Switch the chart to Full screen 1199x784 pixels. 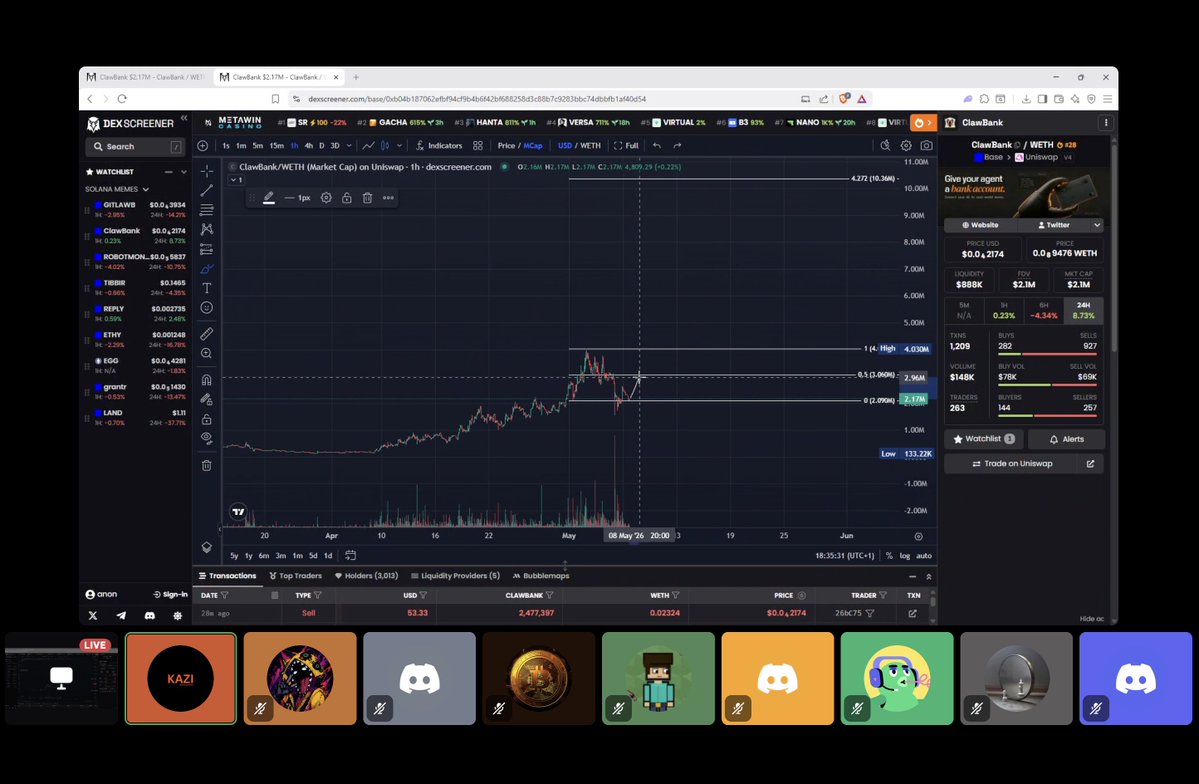pyautogui.click(x=626, y=145)
